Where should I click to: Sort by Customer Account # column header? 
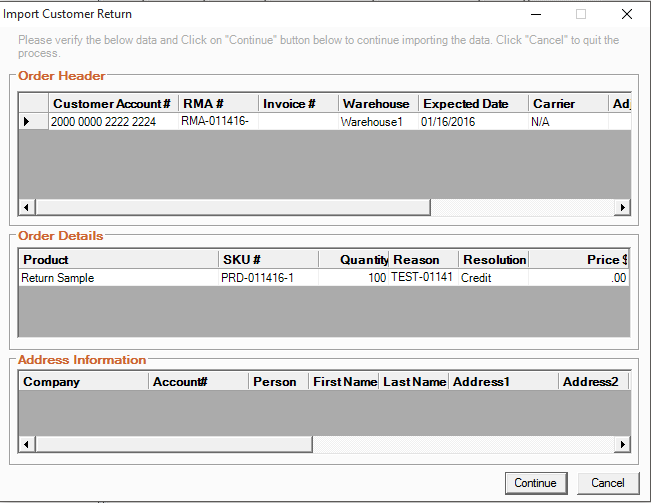pyautogui.click(x=112, y=104)
